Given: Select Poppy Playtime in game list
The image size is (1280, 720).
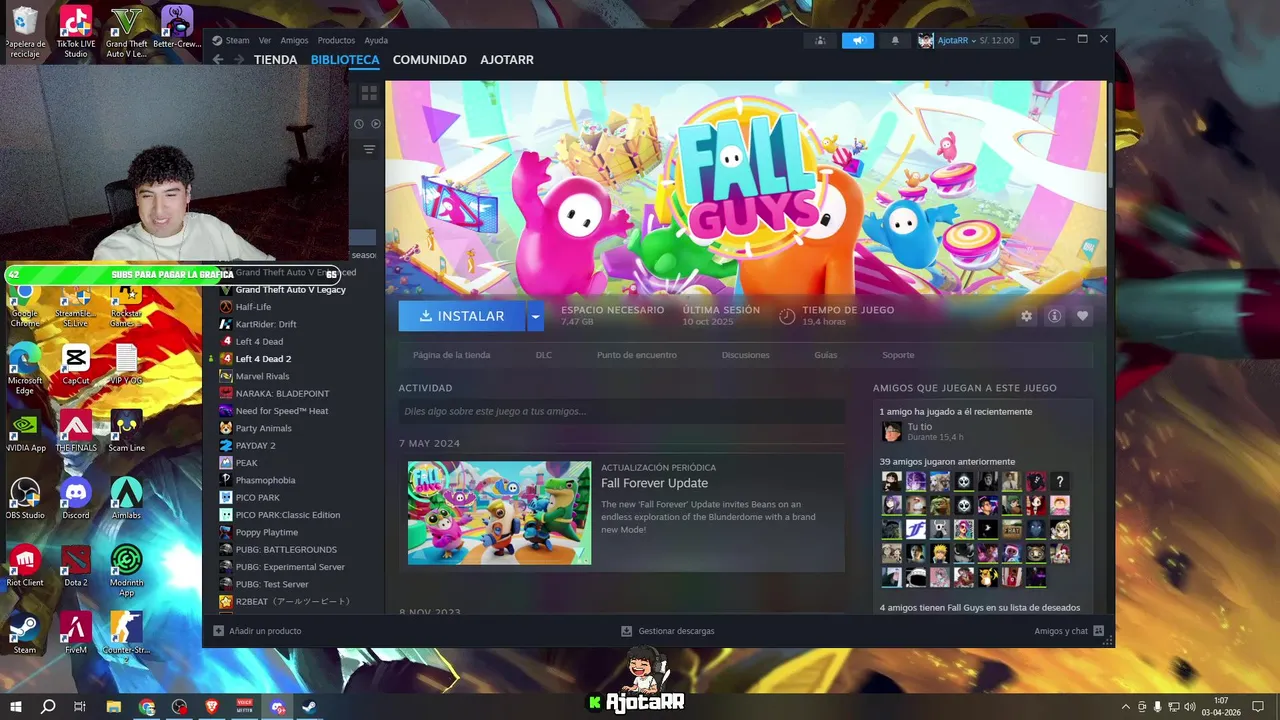Looking at the screenshot, I should (x=266, y=532).
